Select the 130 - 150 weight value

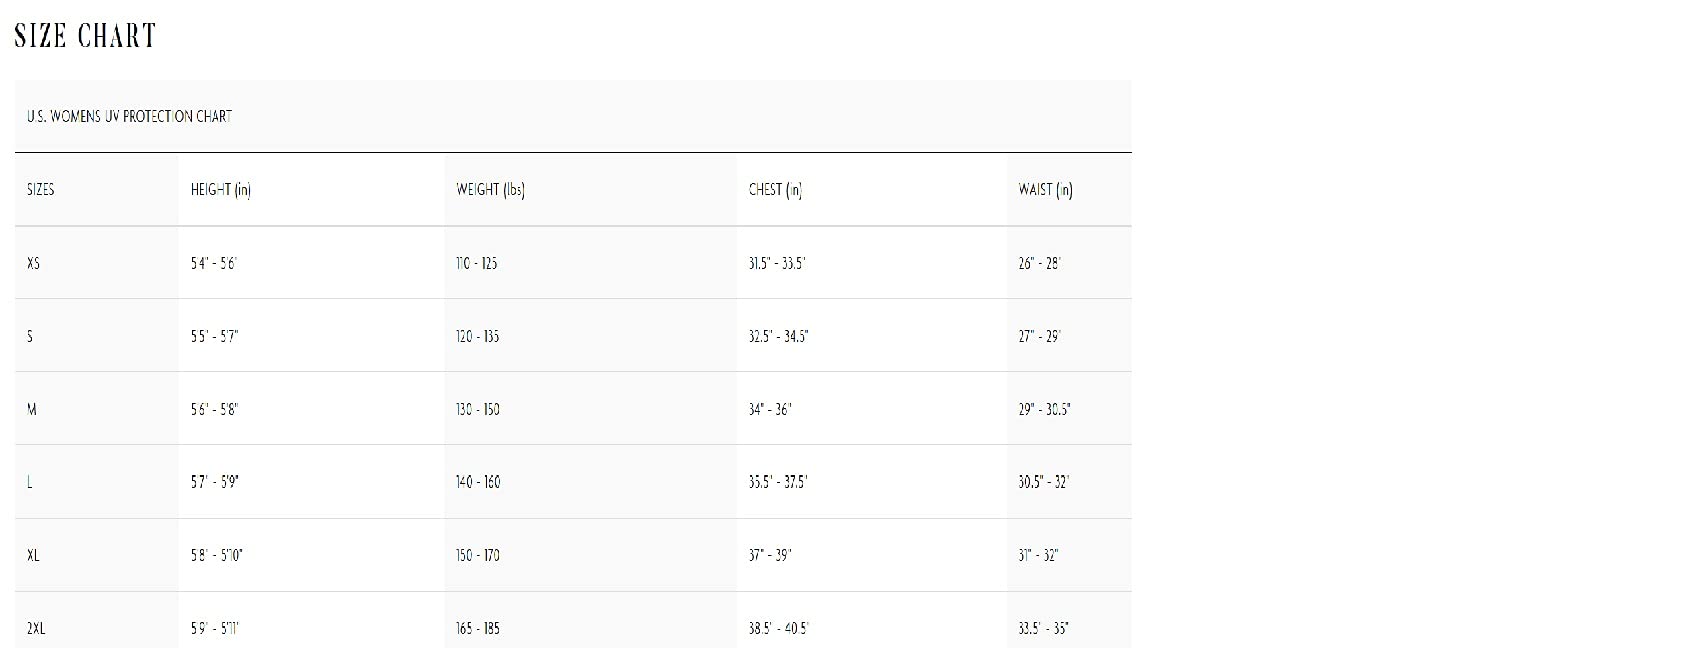[x=478, y=409]
